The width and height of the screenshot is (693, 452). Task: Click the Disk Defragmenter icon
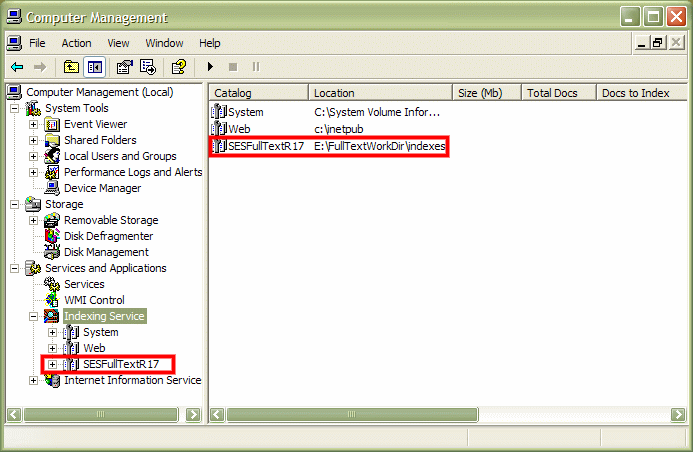tap(52, 236)
